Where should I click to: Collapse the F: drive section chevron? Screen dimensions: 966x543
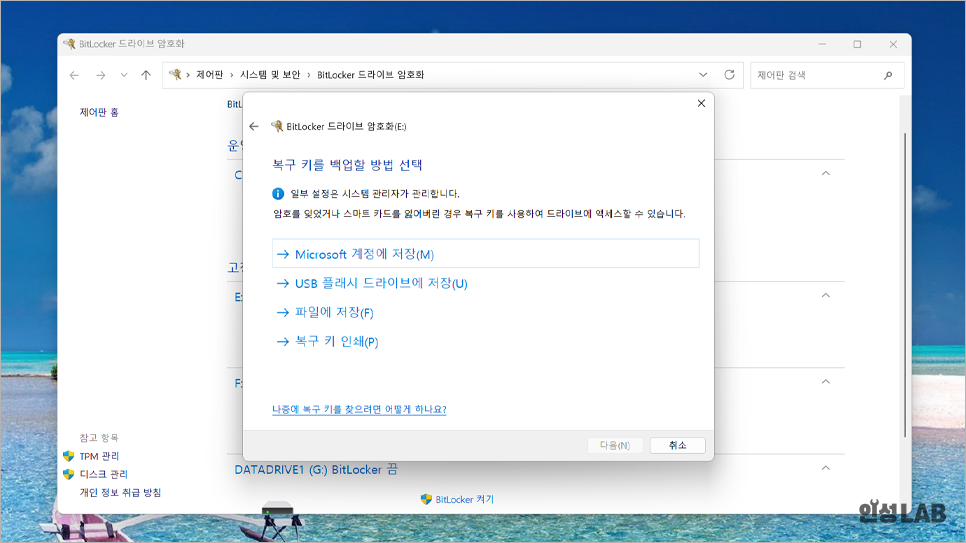(826, 382)
